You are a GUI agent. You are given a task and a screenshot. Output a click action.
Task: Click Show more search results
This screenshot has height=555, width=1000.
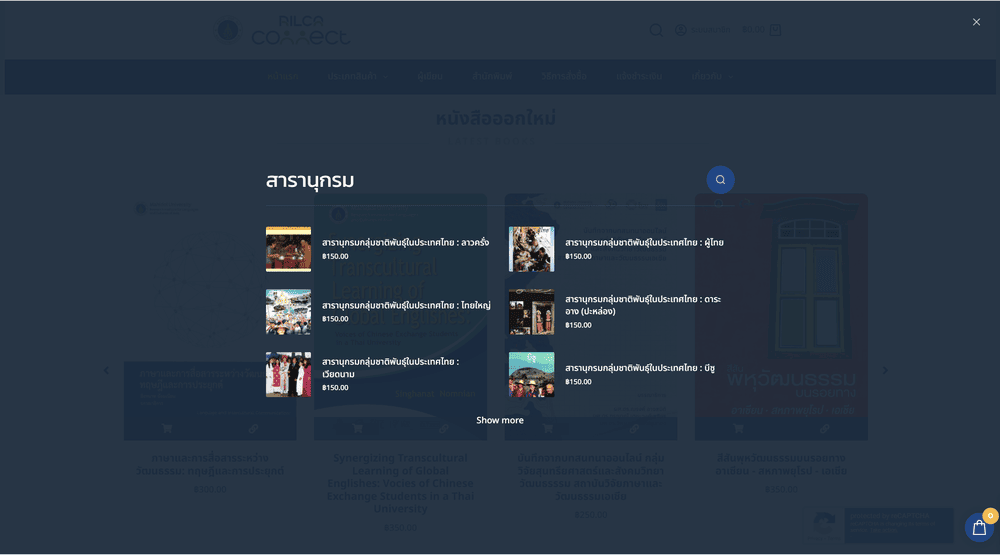pos(500,420)
